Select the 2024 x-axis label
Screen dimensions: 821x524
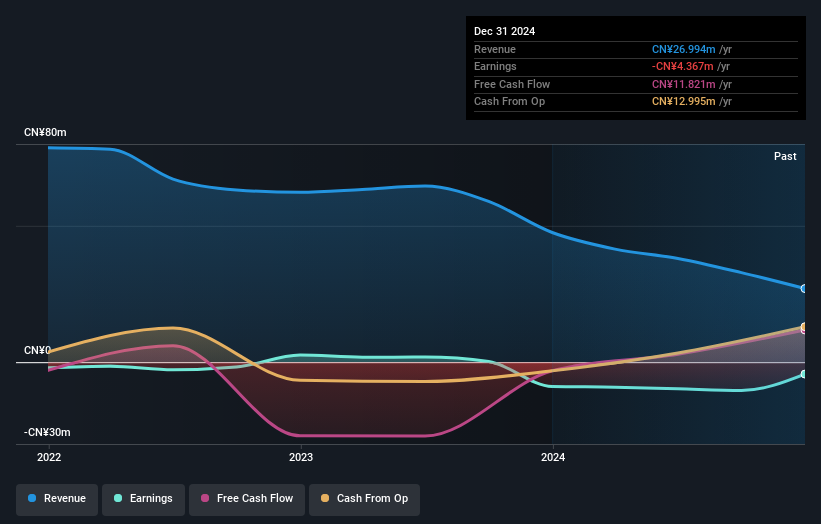click(x=553, y=458)
